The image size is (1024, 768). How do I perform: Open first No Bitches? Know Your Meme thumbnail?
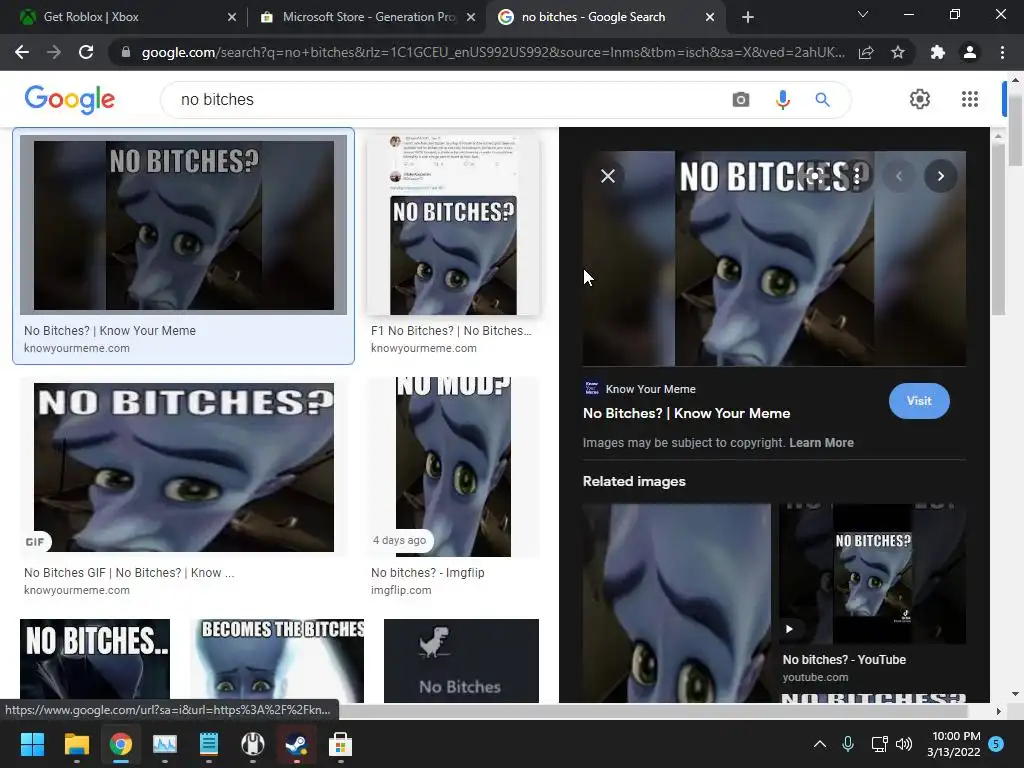point(184,224)
